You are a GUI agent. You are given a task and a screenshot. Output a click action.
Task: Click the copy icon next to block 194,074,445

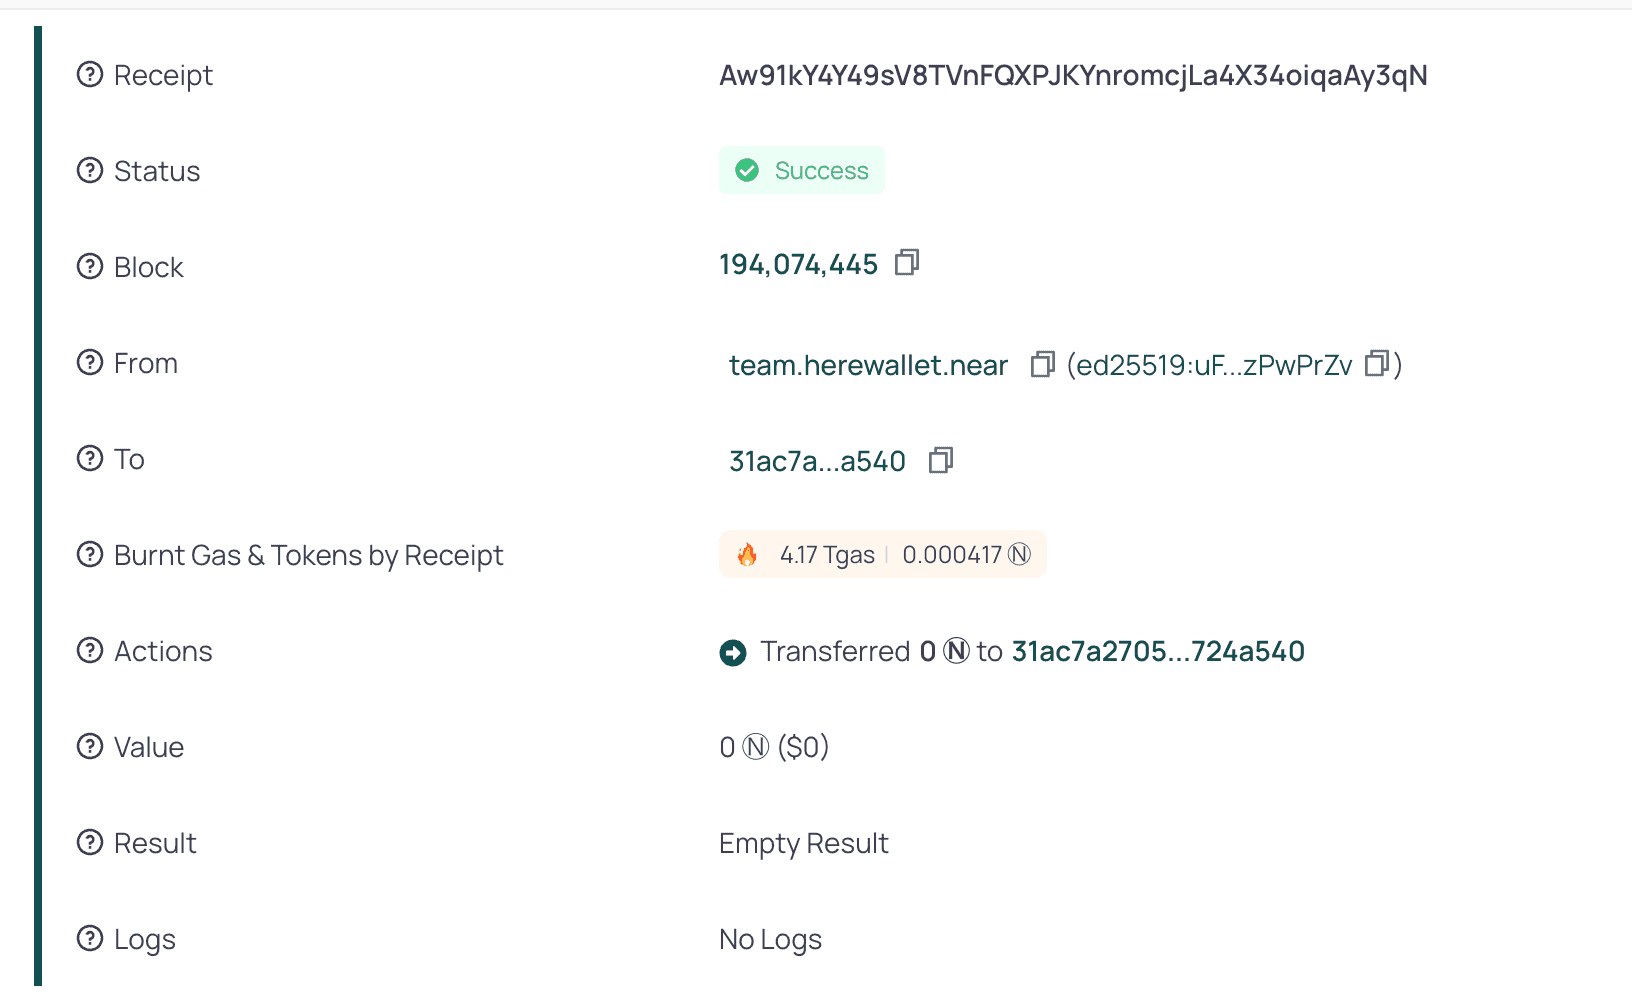pyautogui.click(x=907, y=263)
